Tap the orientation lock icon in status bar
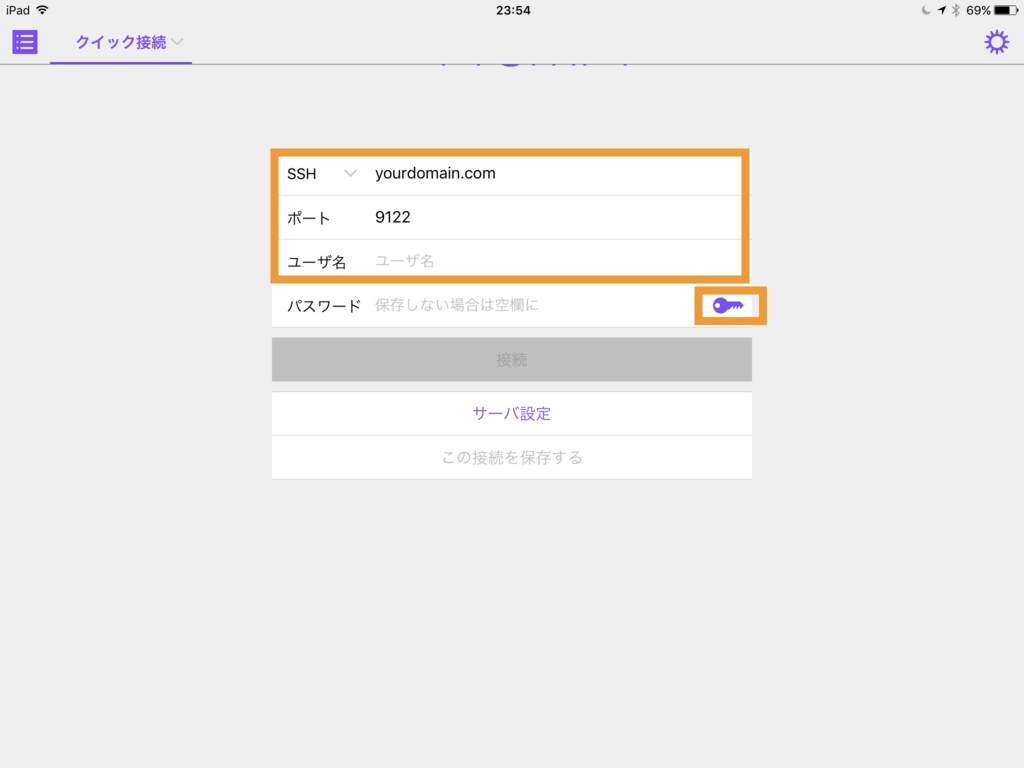This screenshot has height=768, width=1024. pos(928,12)
